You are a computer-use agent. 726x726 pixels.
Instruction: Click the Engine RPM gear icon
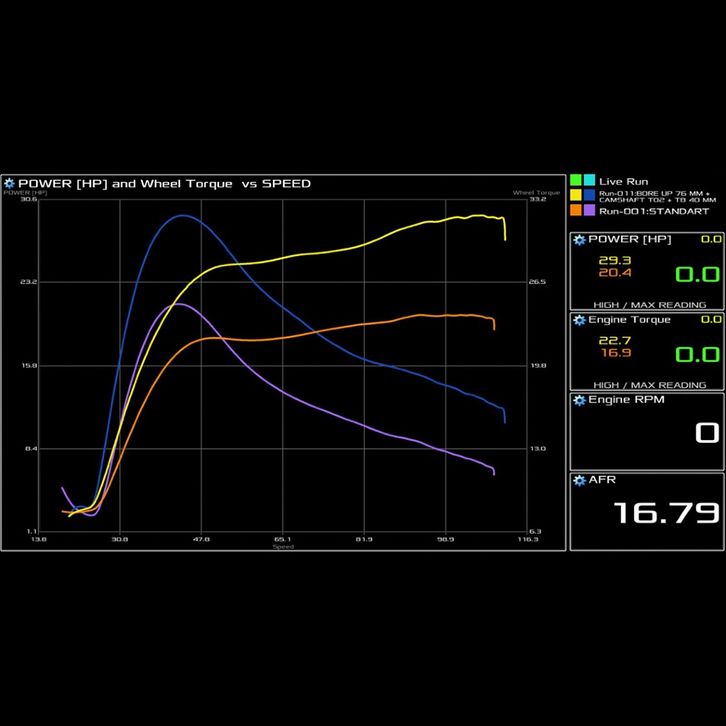click(579, 400)
